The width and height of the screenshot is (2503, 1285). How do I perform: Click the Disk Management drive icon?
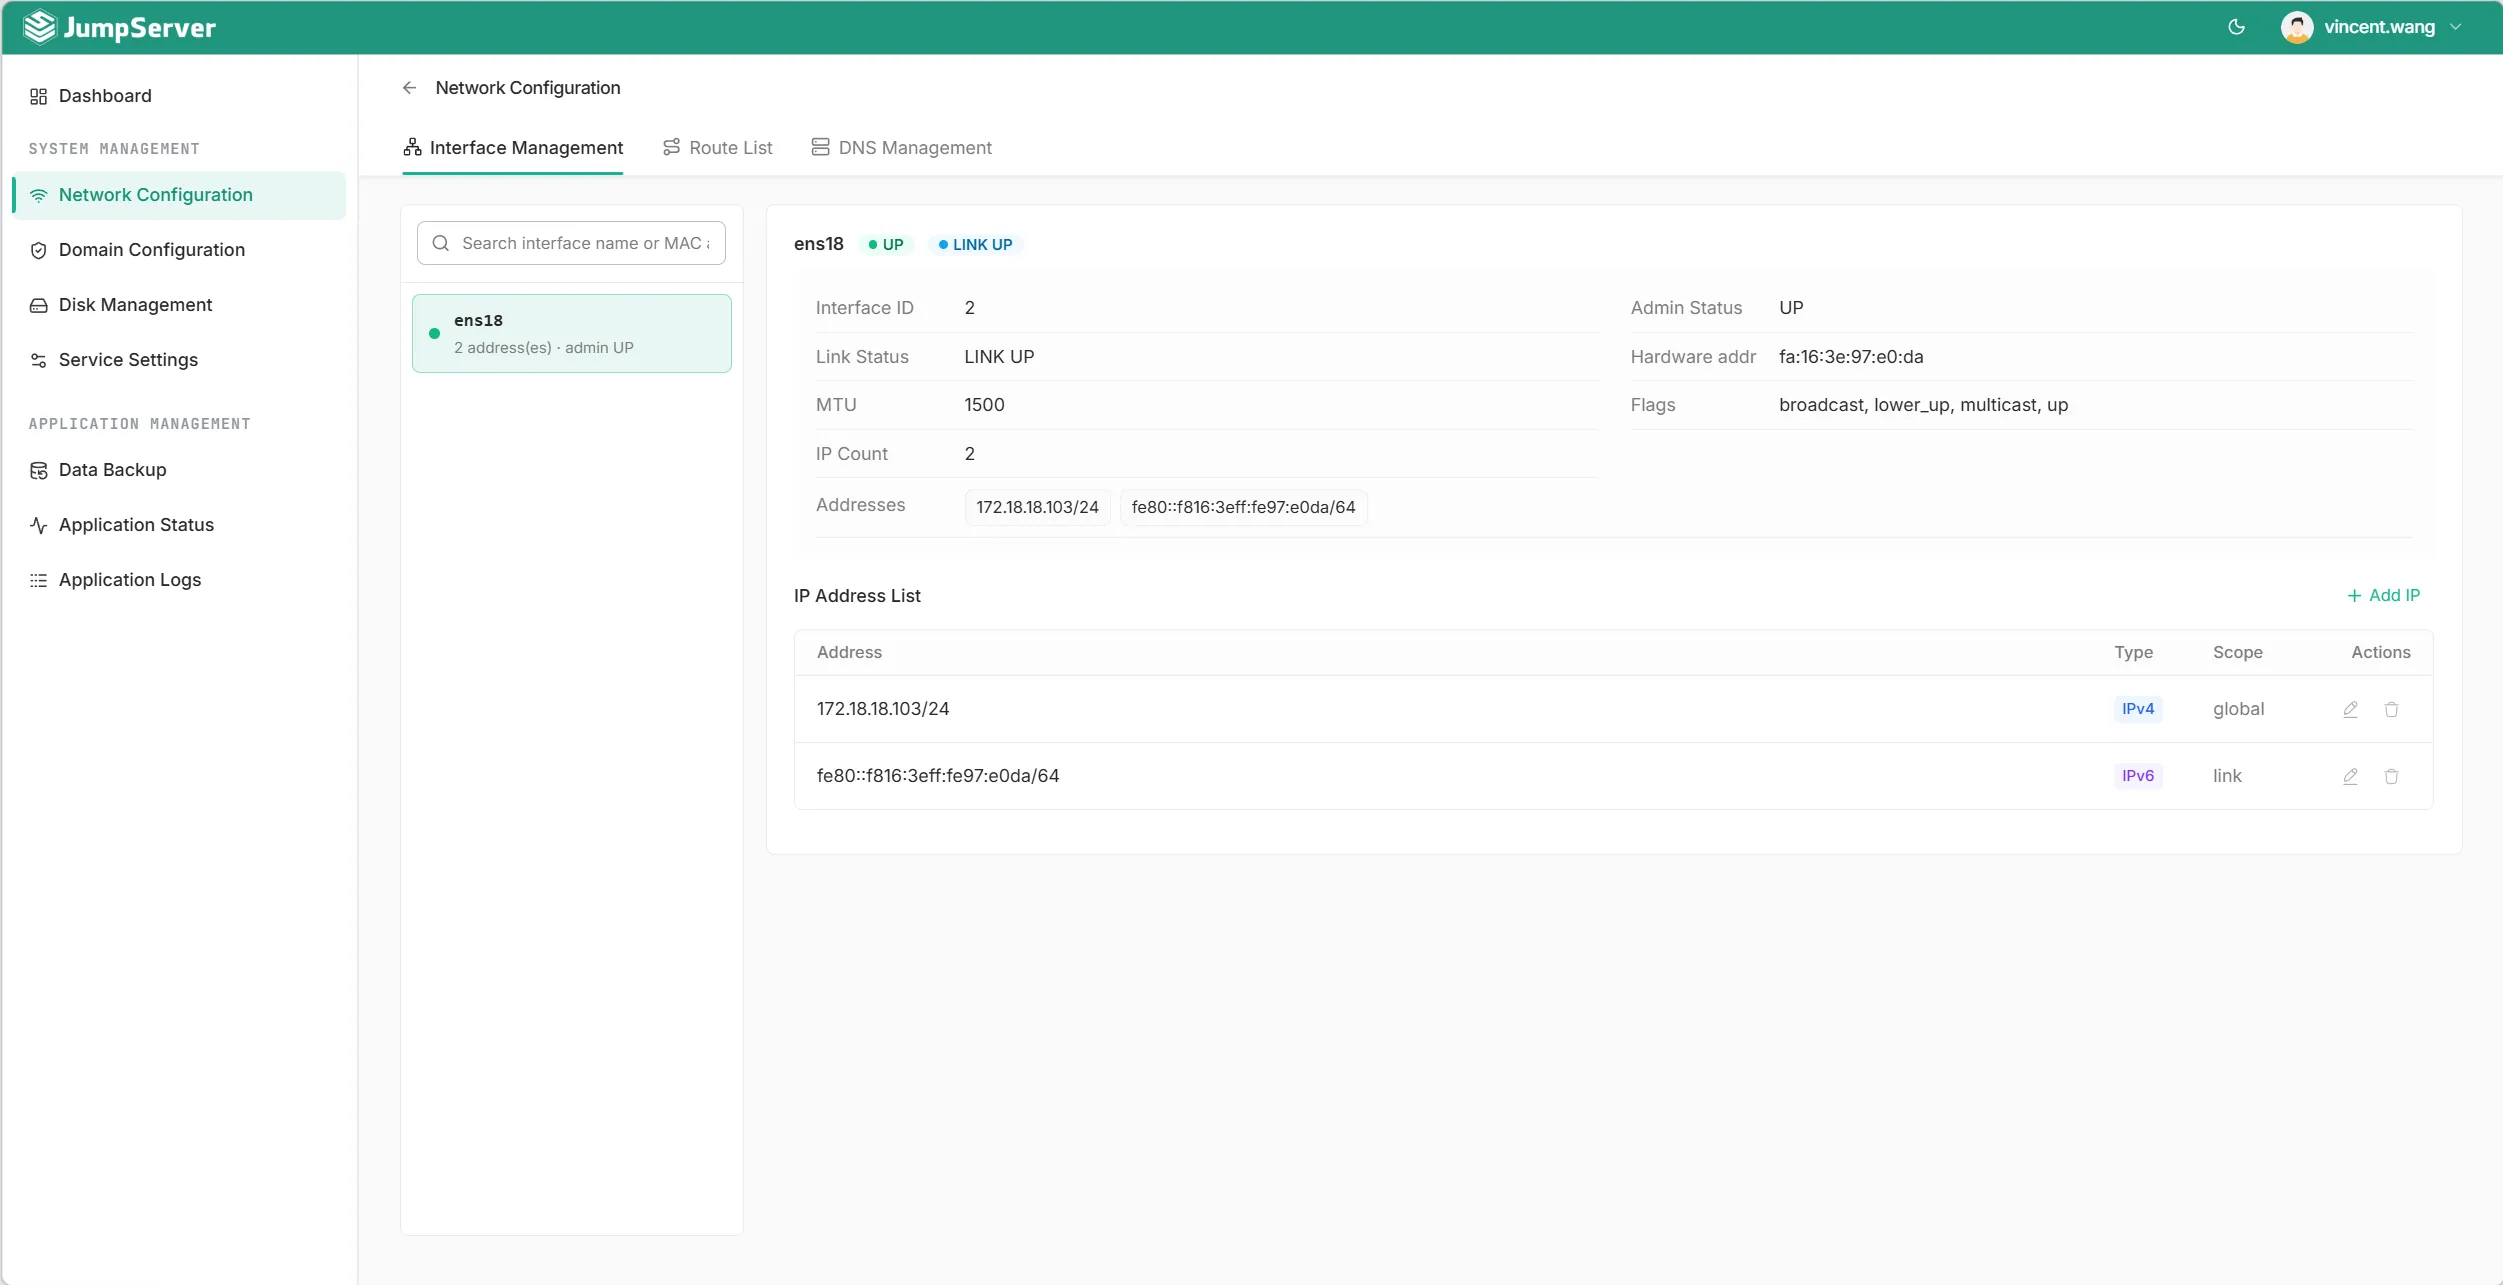pos(38,305)
